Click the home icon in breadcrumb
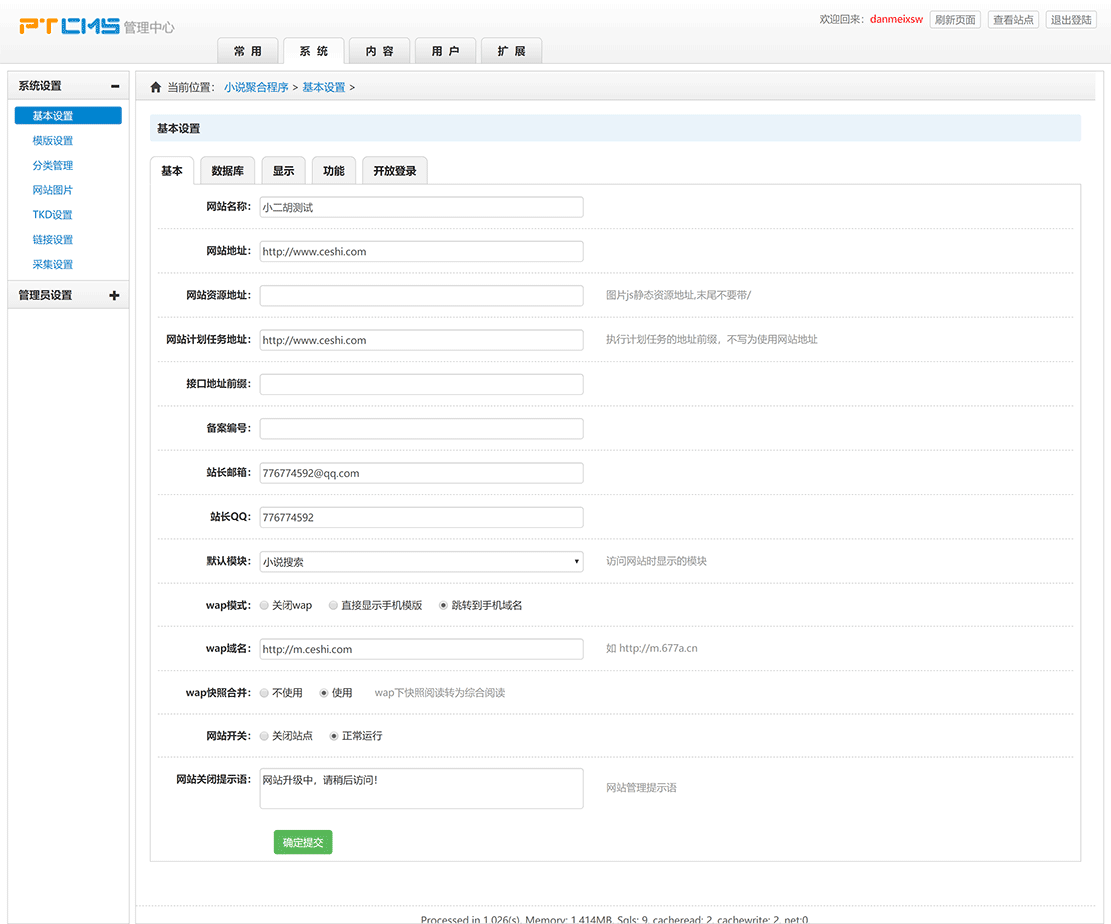 pos(155,87)
